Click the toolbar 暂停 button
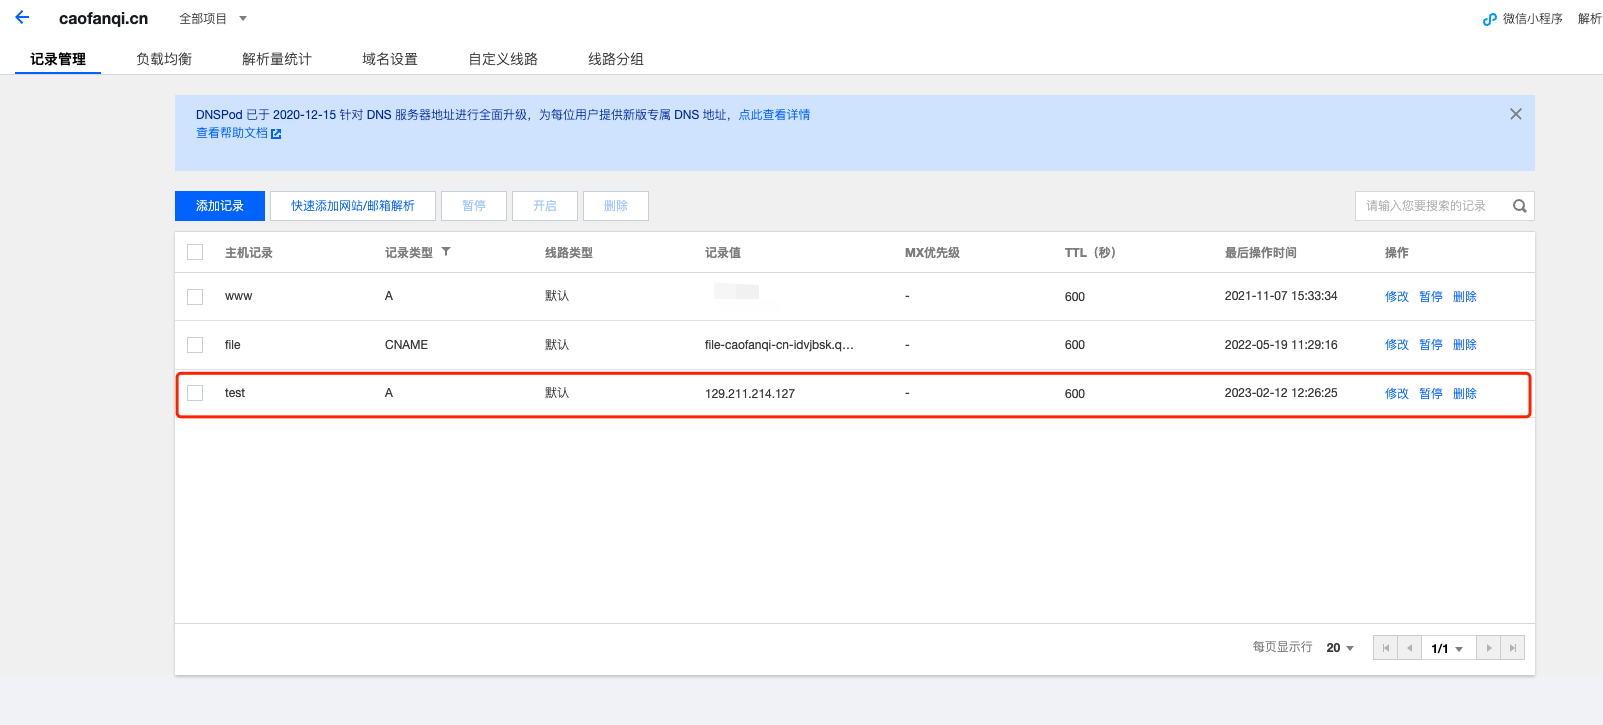The height and width of the screenshot is (725, 1603). (474, 206)
